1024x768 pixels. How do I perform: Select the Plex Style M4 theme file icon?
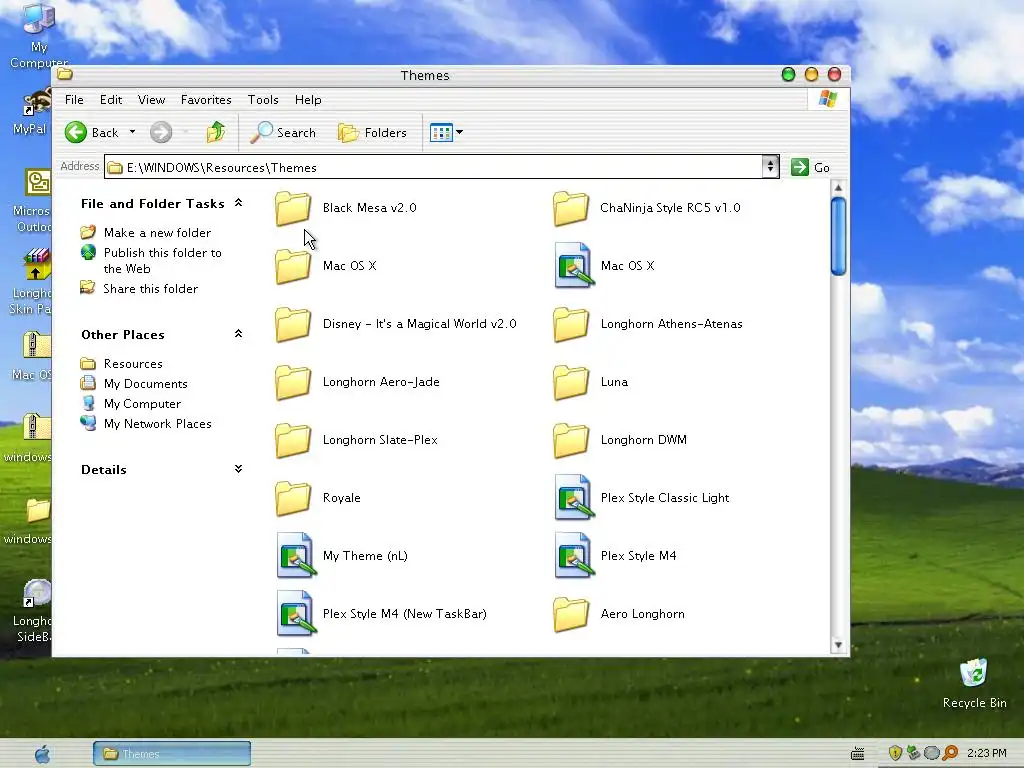[573, 555]
